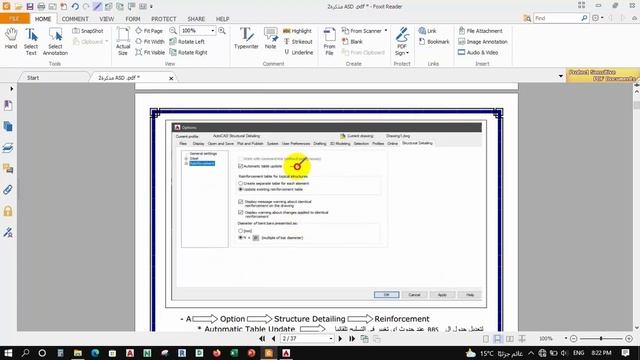Insert a Link

coord(427,31)
